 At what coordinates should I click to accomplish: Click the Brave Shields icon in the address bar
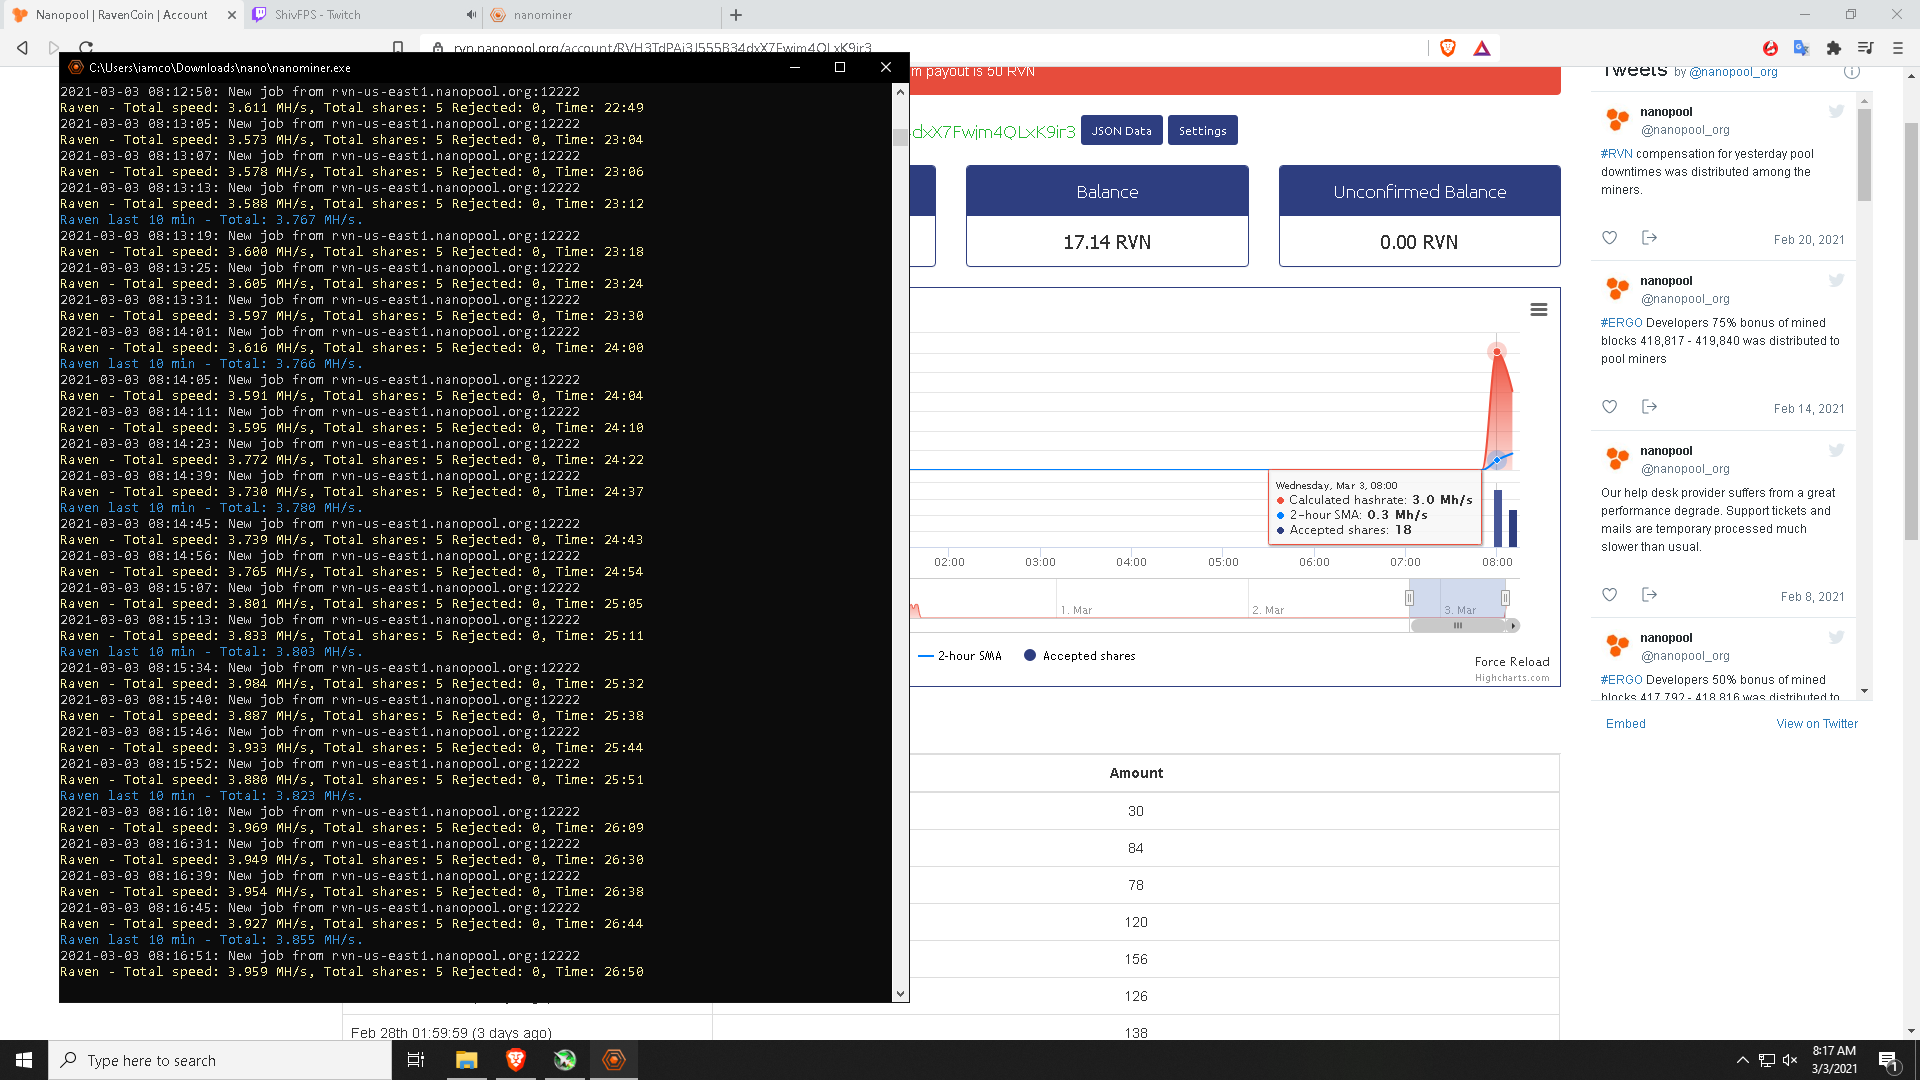[x=1447, y=47]
